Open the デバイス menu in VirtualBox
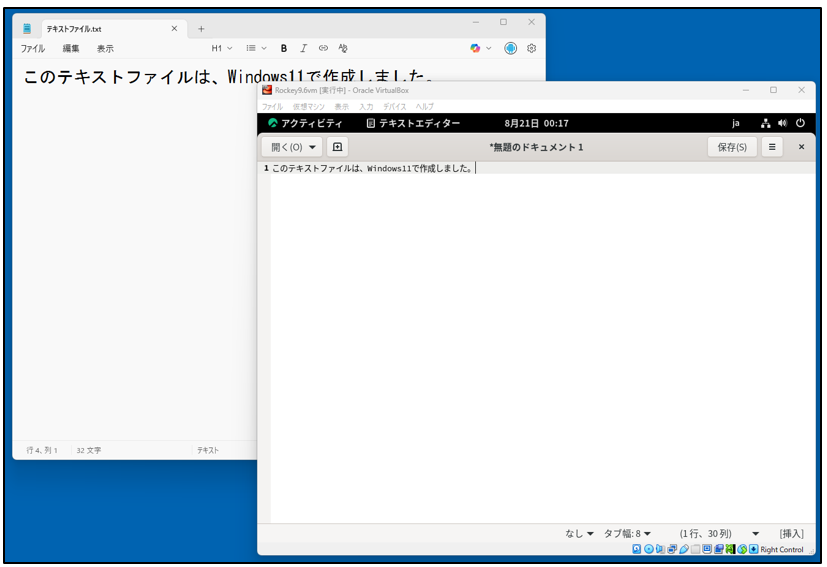The width and height of the screenshot is (827, 567). [x=394, y=106]
